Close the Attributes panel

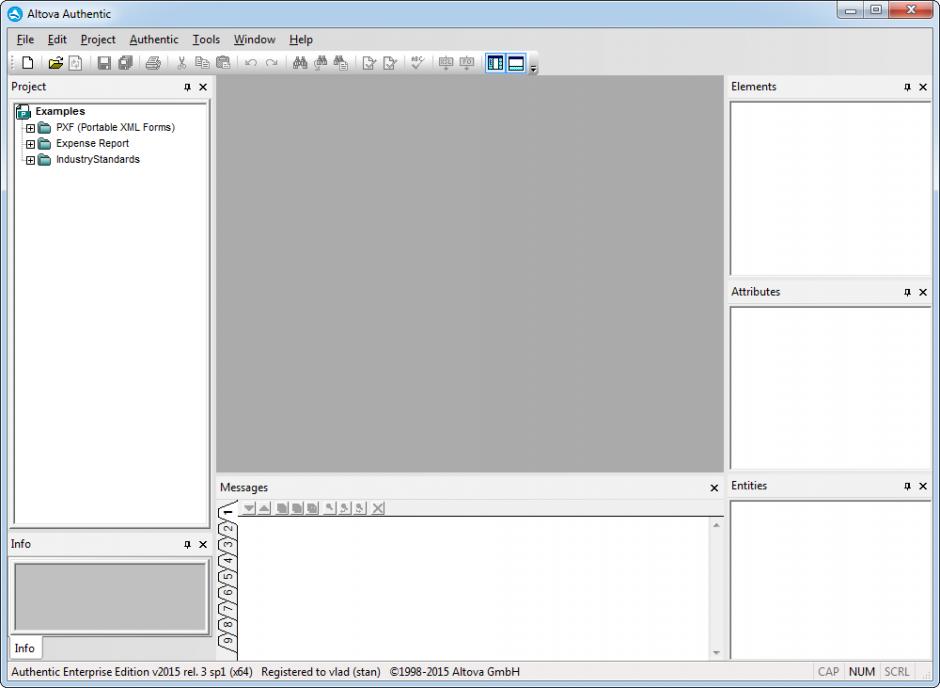(x=923, y=292)
